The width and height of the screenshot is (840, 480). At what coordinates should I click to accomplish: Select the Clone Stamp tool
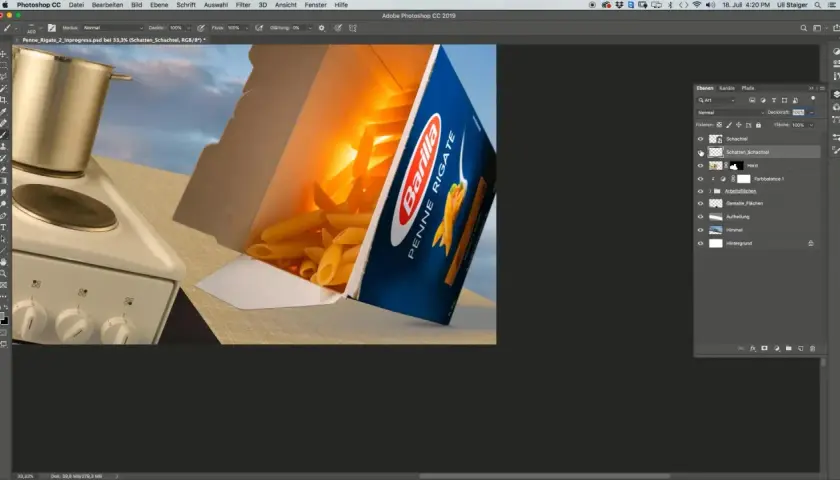pyautogui.click(x=4, y=146)
